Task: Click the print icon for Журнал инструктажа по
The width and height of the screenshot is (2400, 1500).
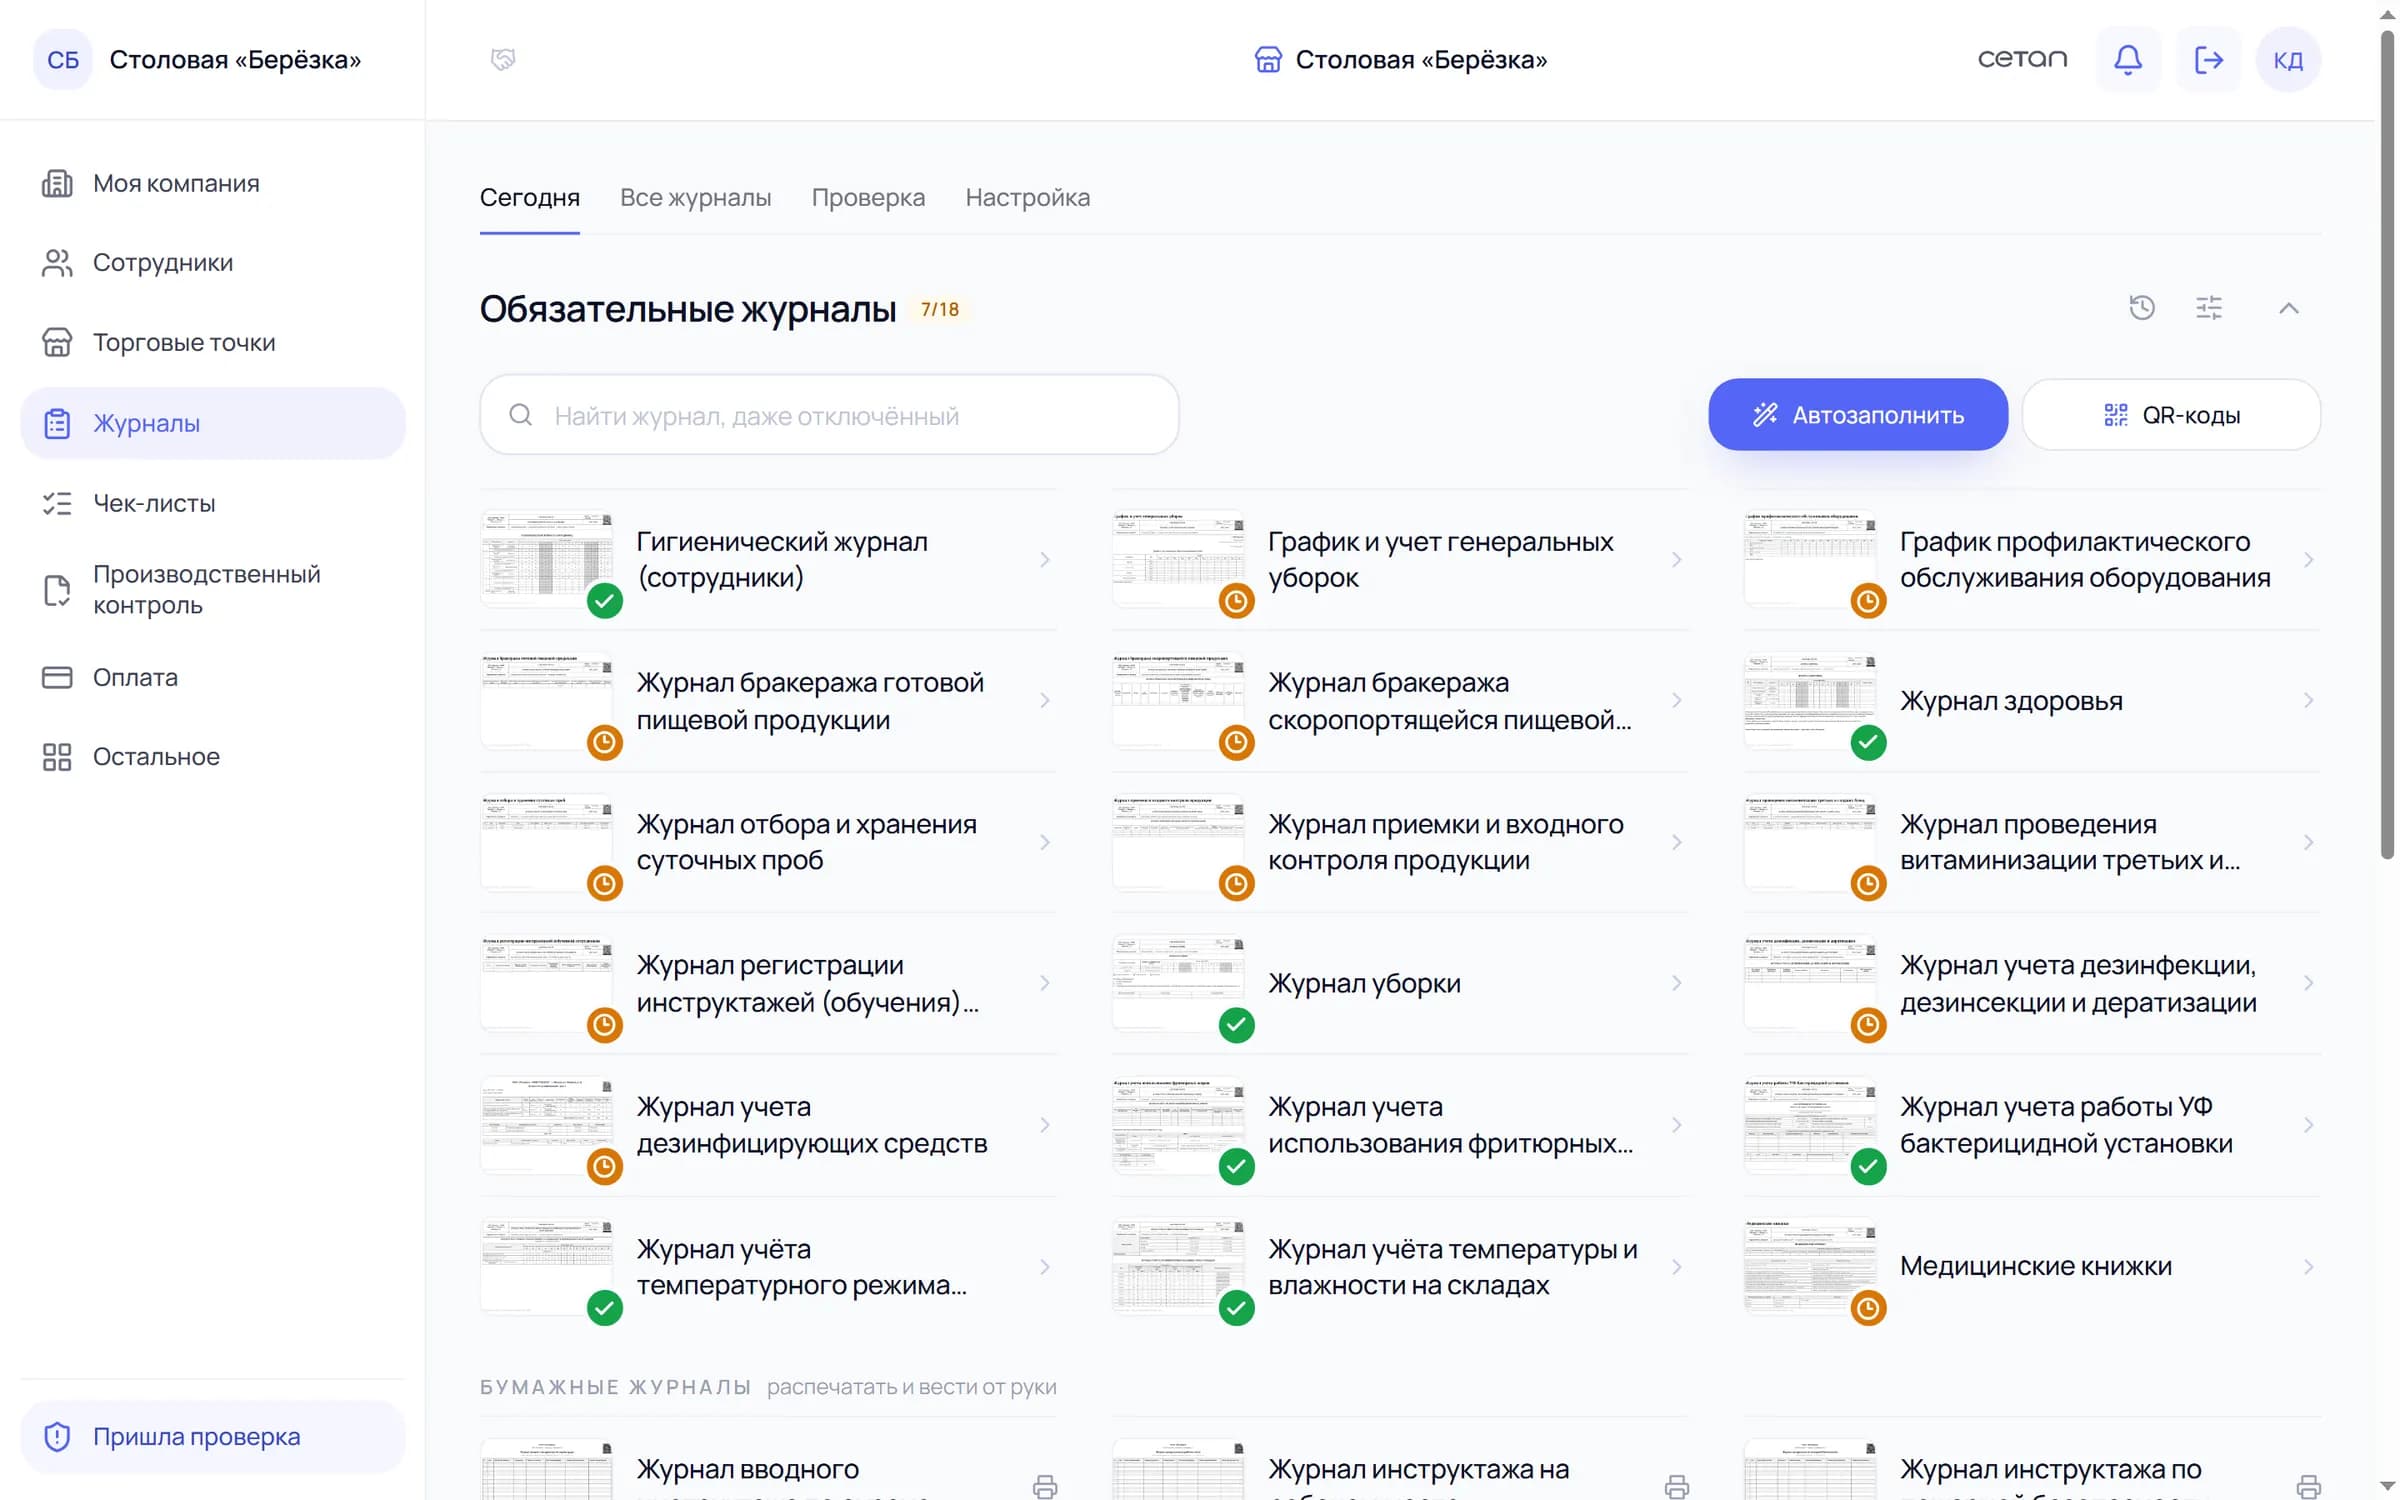Action: (x=2308, y=1487)
